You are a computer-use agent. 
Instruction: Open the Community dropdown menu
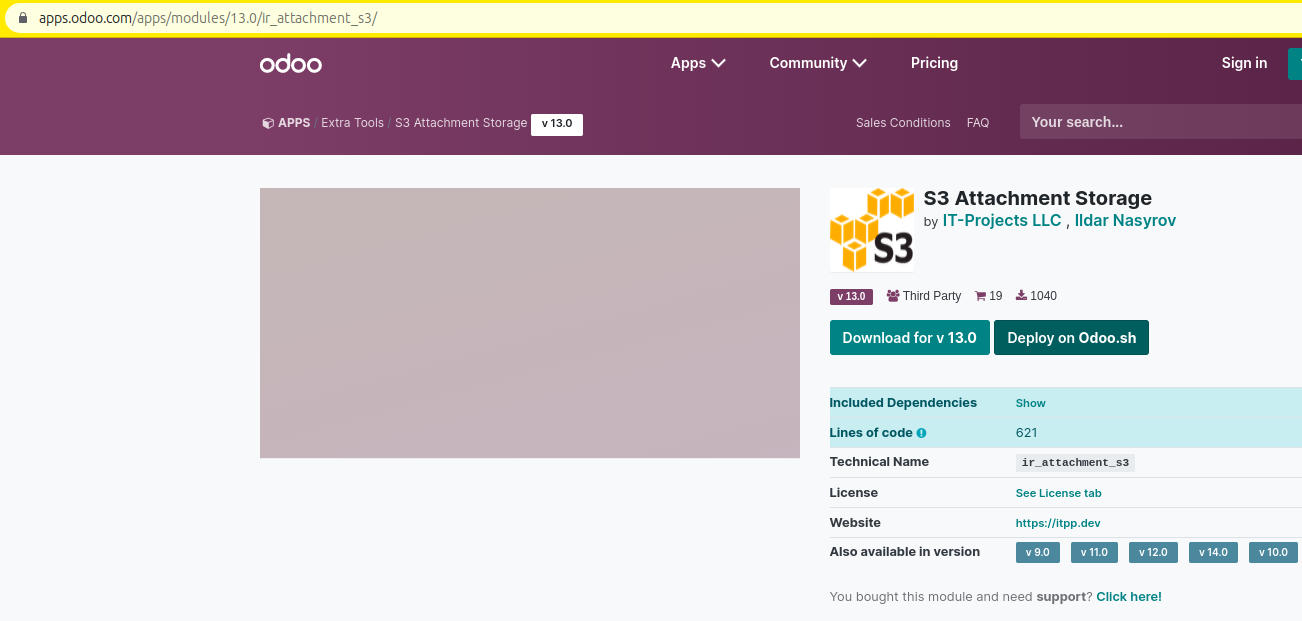pyautogui.click(x=817, y=63)
